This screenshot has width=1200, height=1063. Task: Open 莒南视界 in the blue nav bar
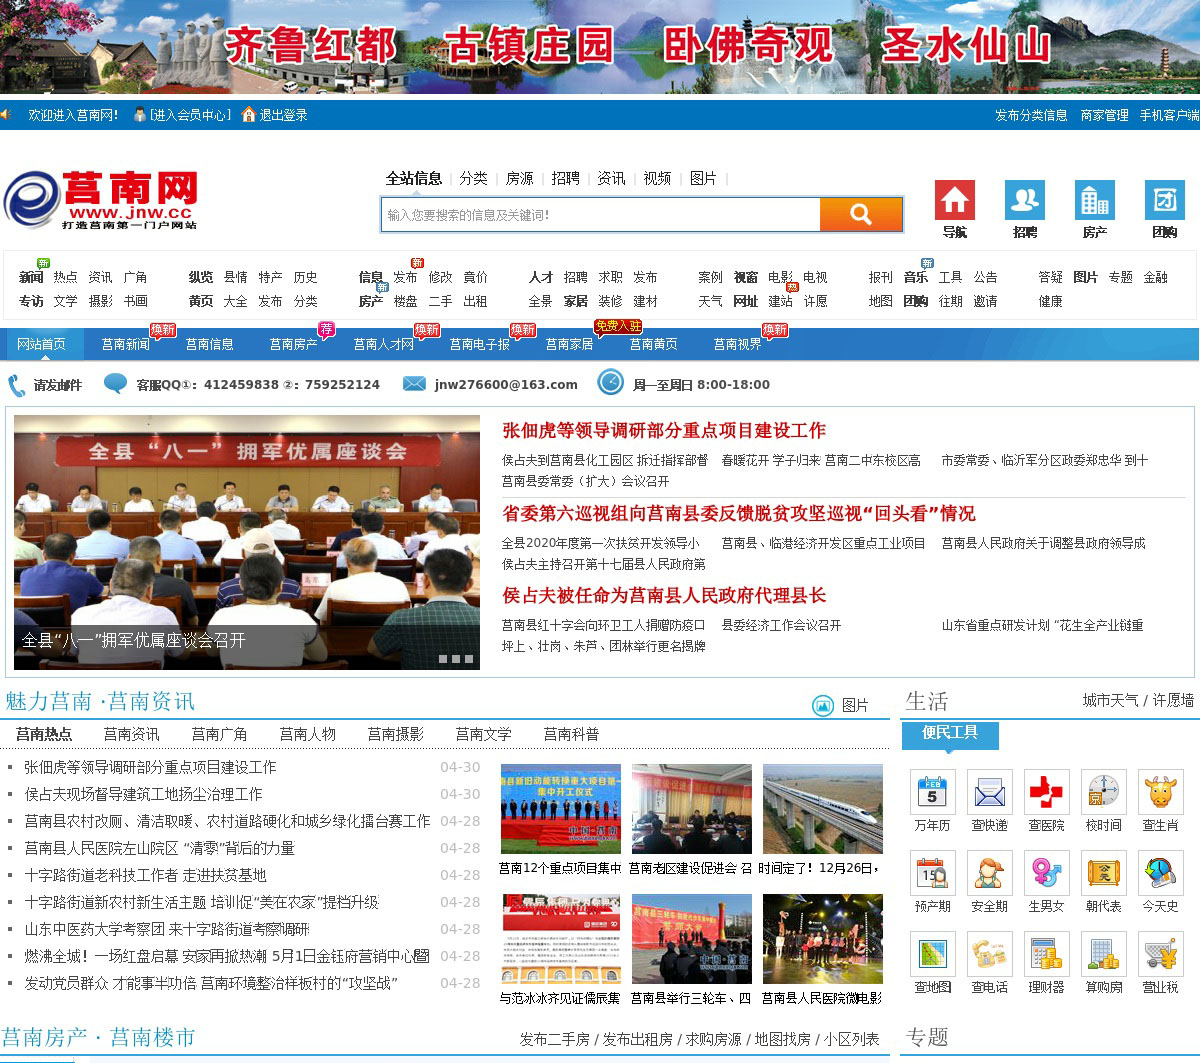[737, 344]
